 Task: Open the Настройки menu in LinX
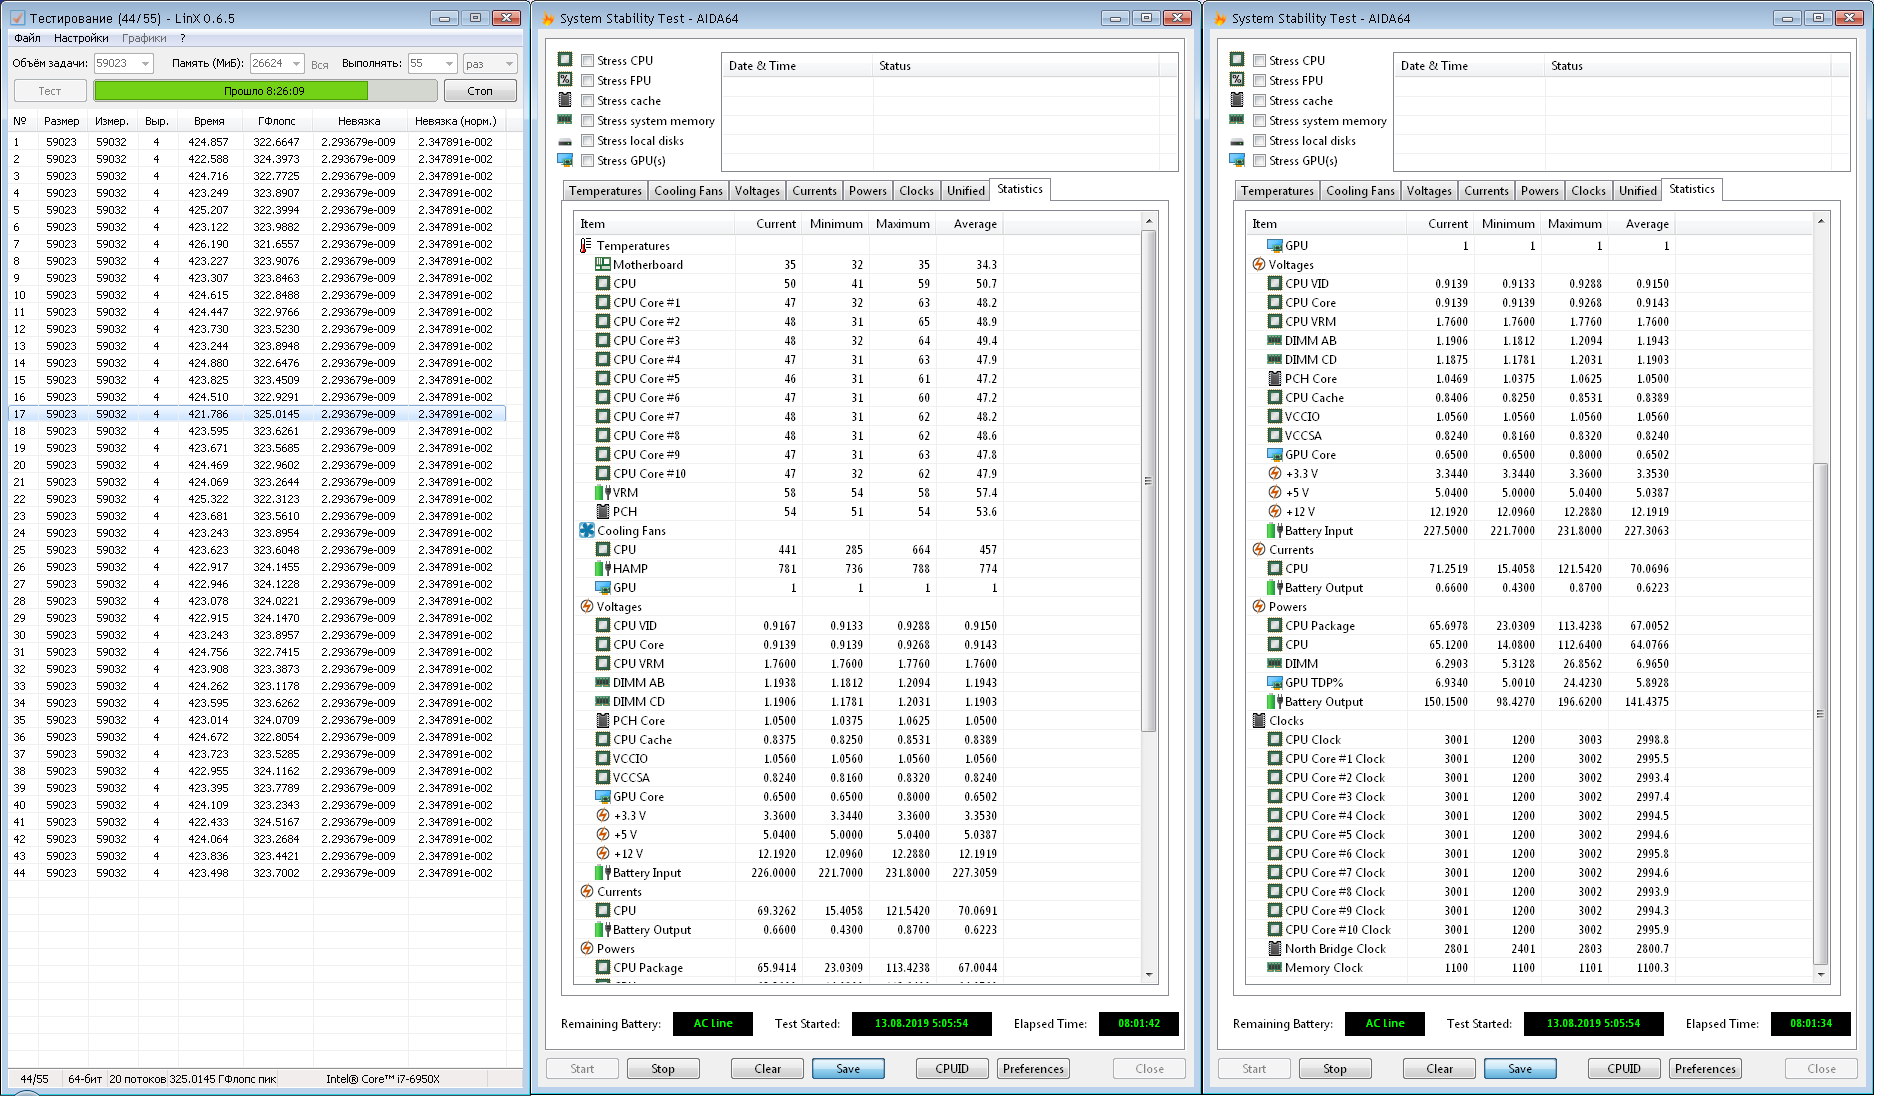click(x=81, y=38)
